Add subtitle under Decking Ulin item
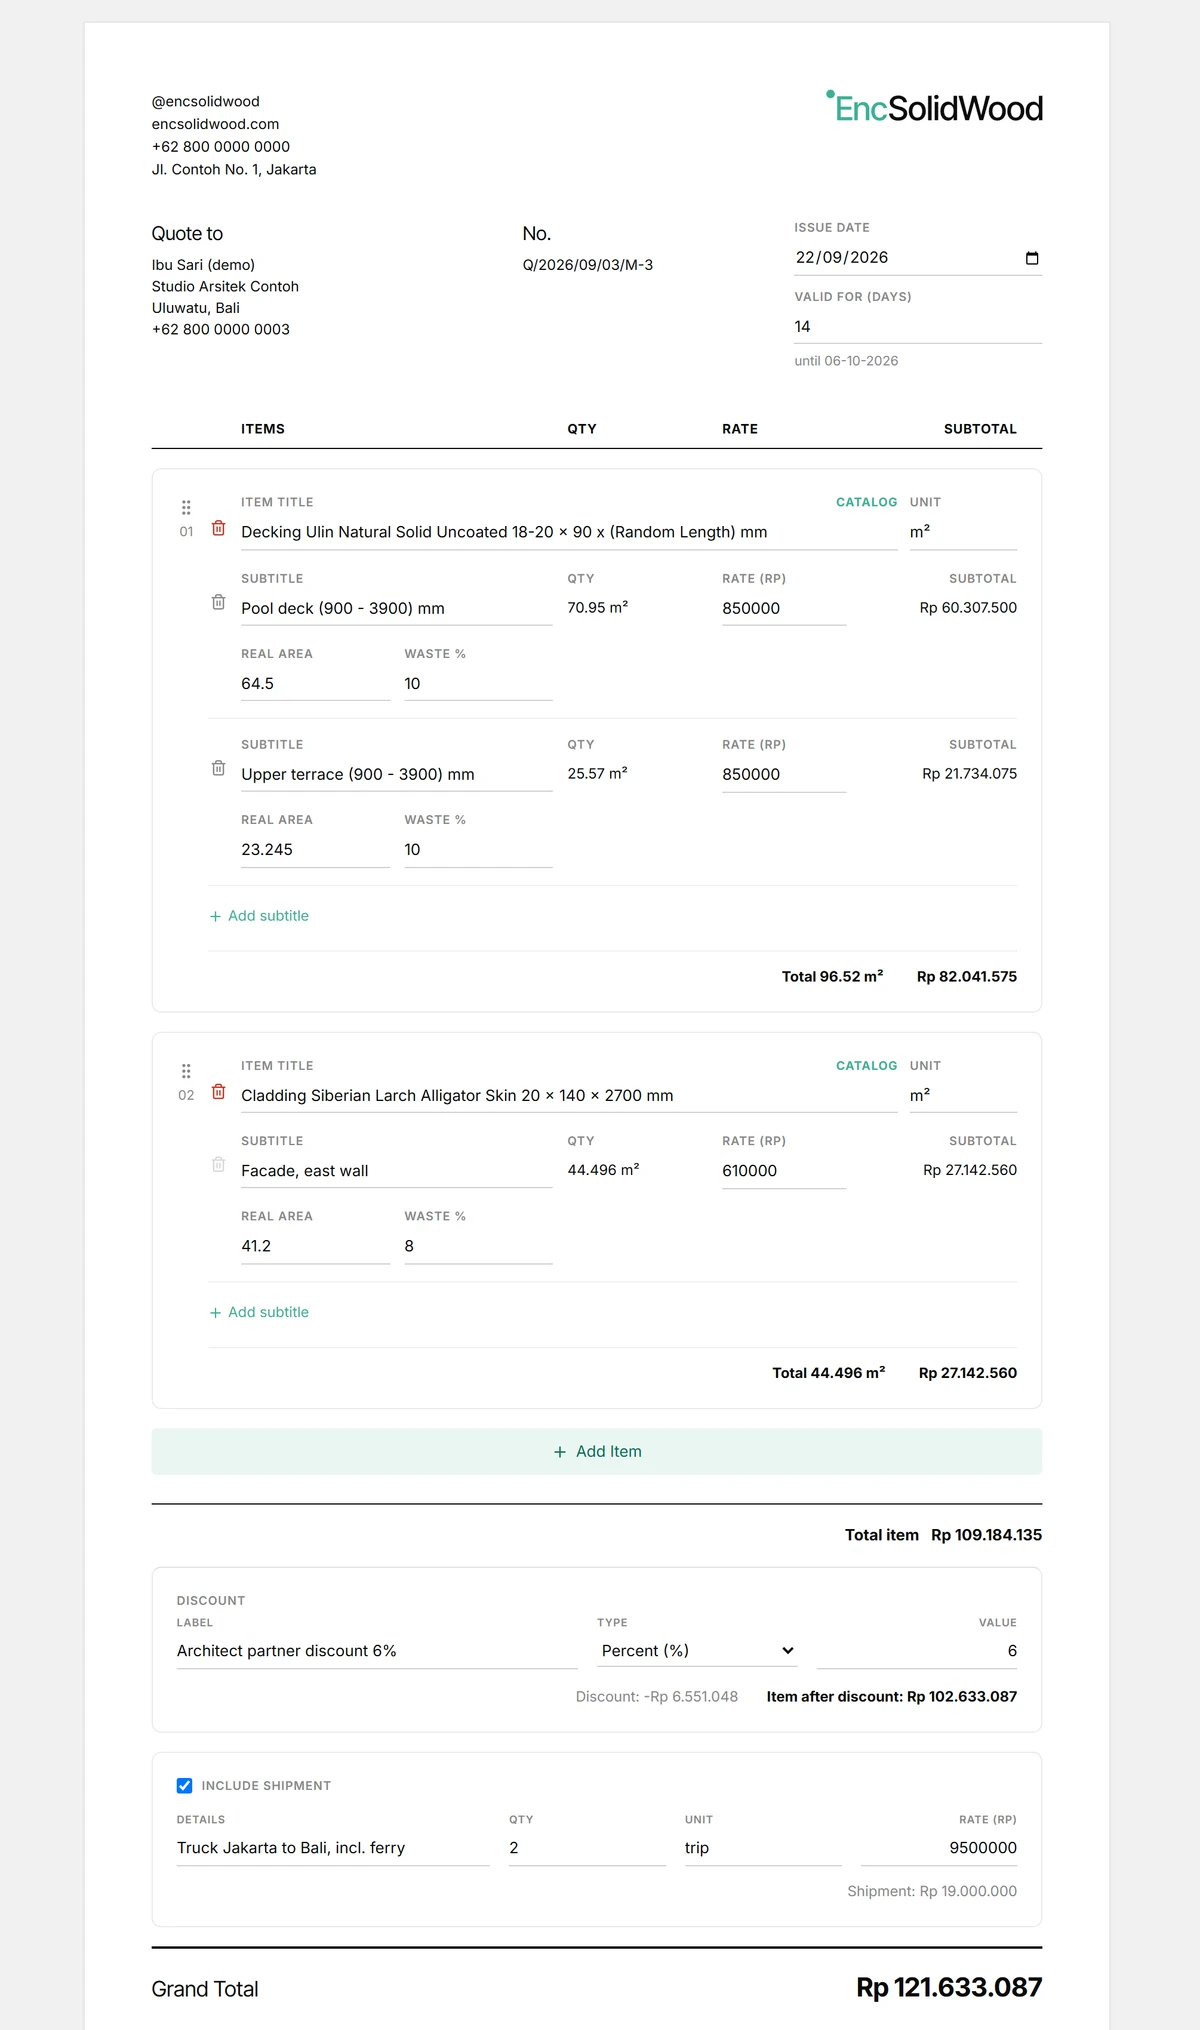 (259, 916)
